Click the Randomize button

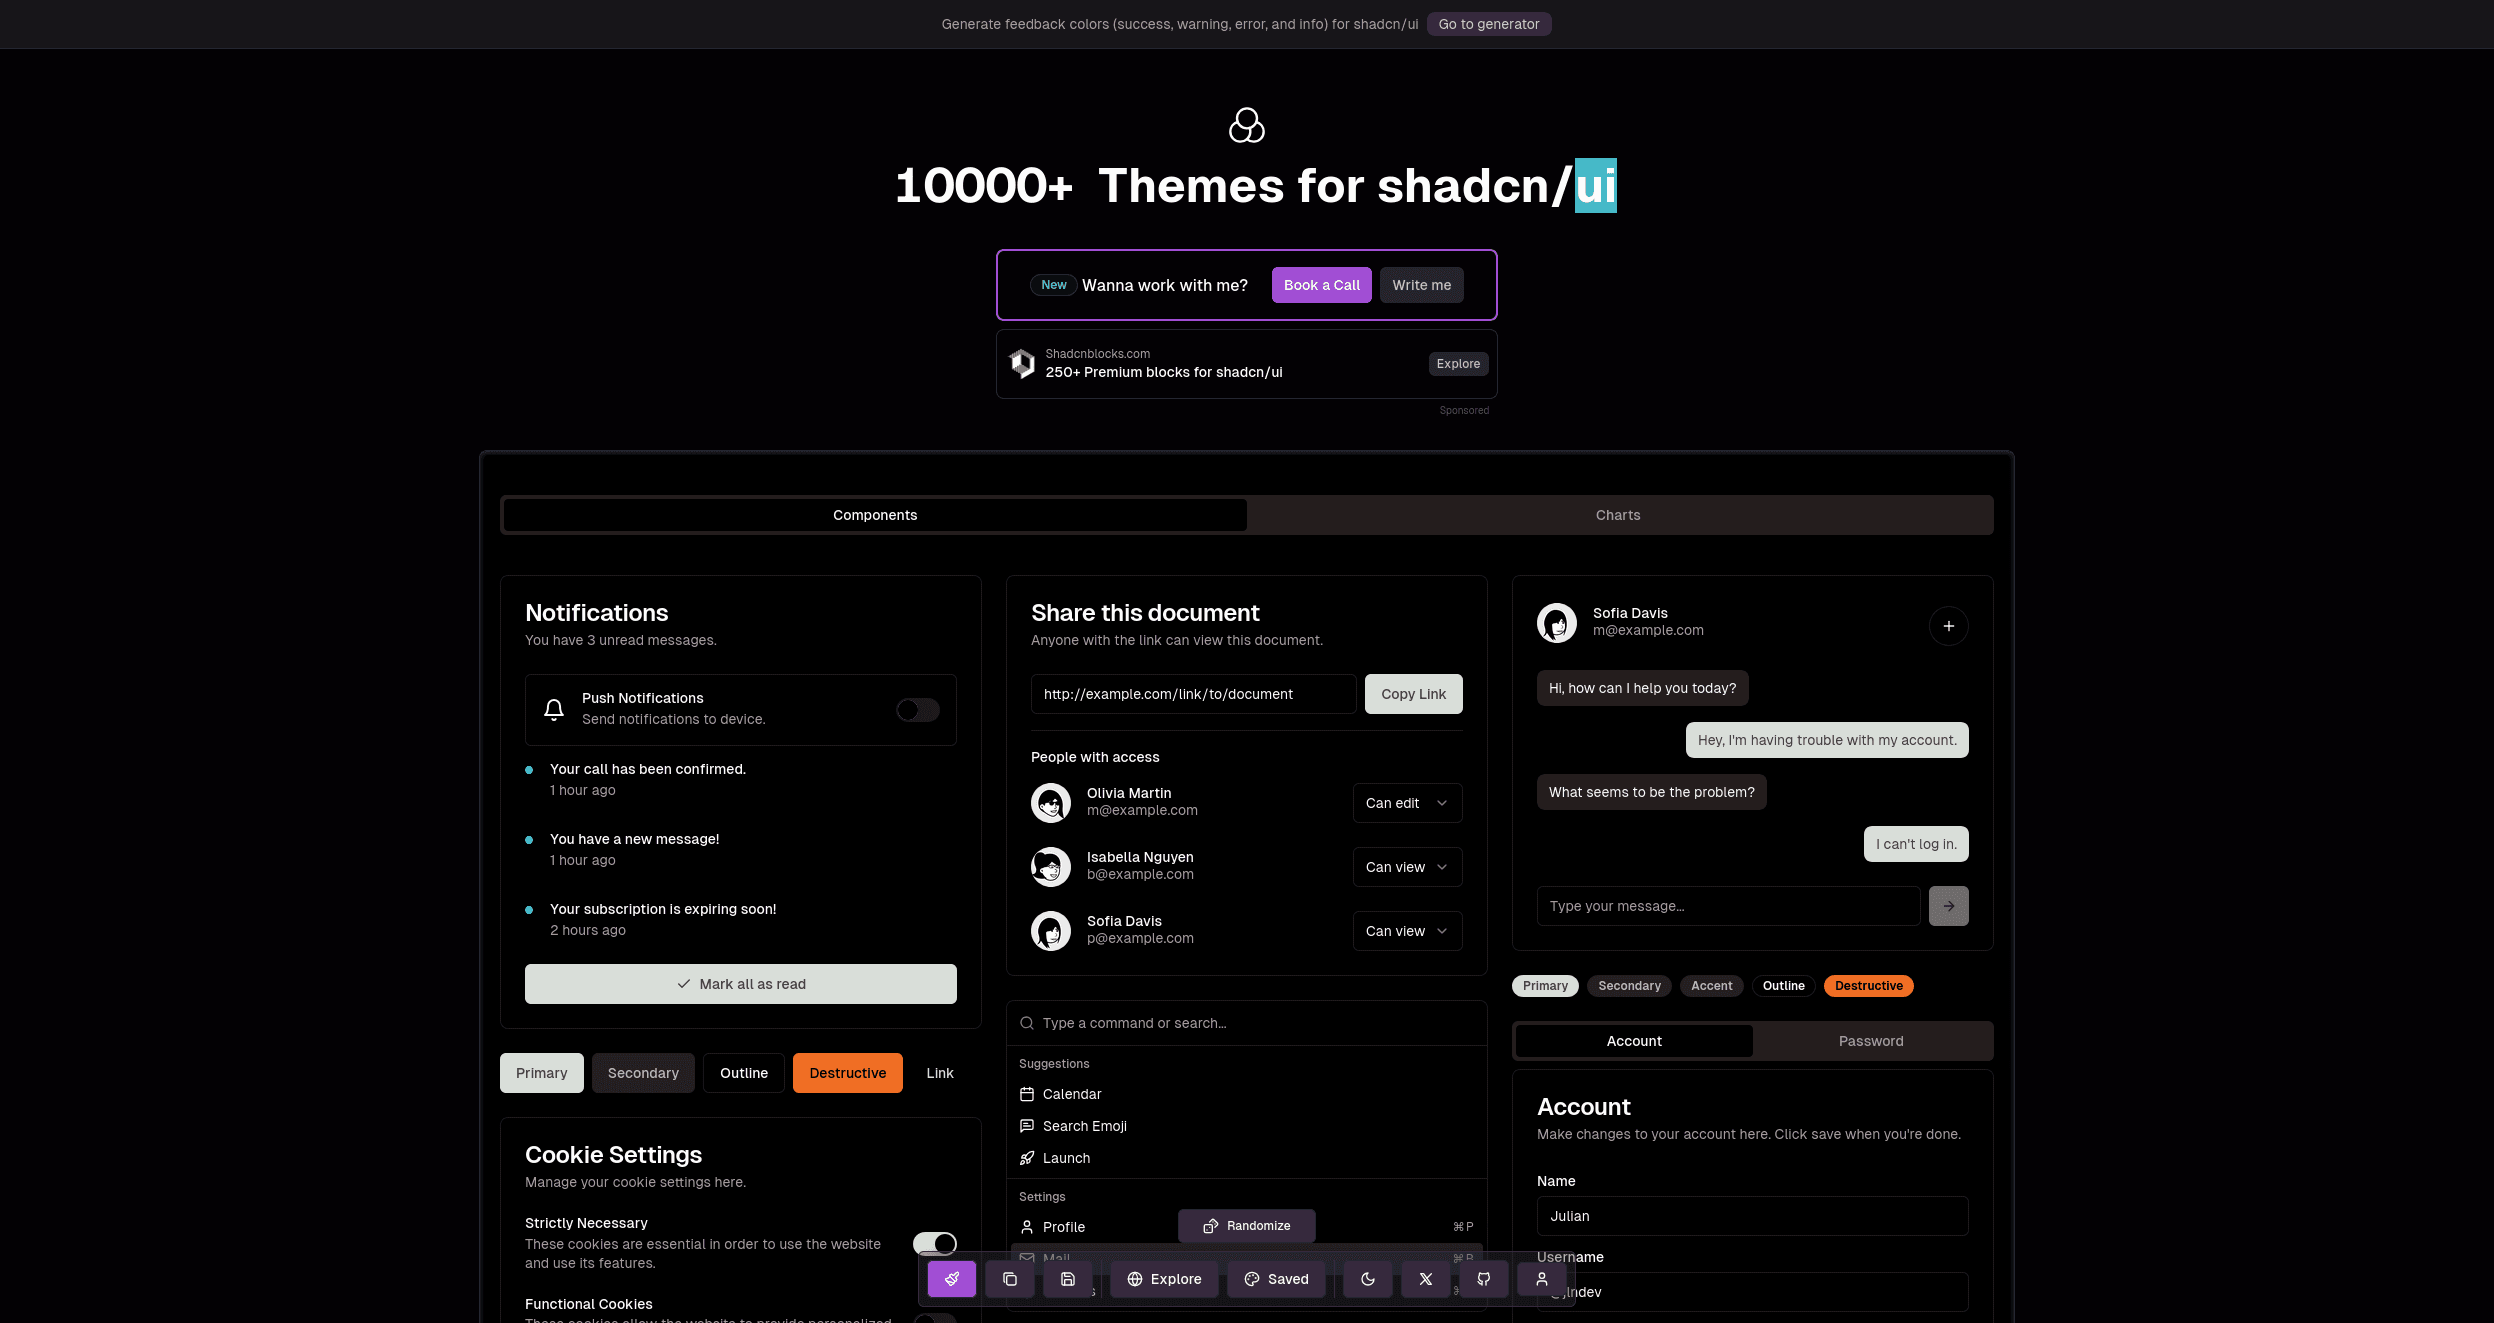click(1246, 1226)
